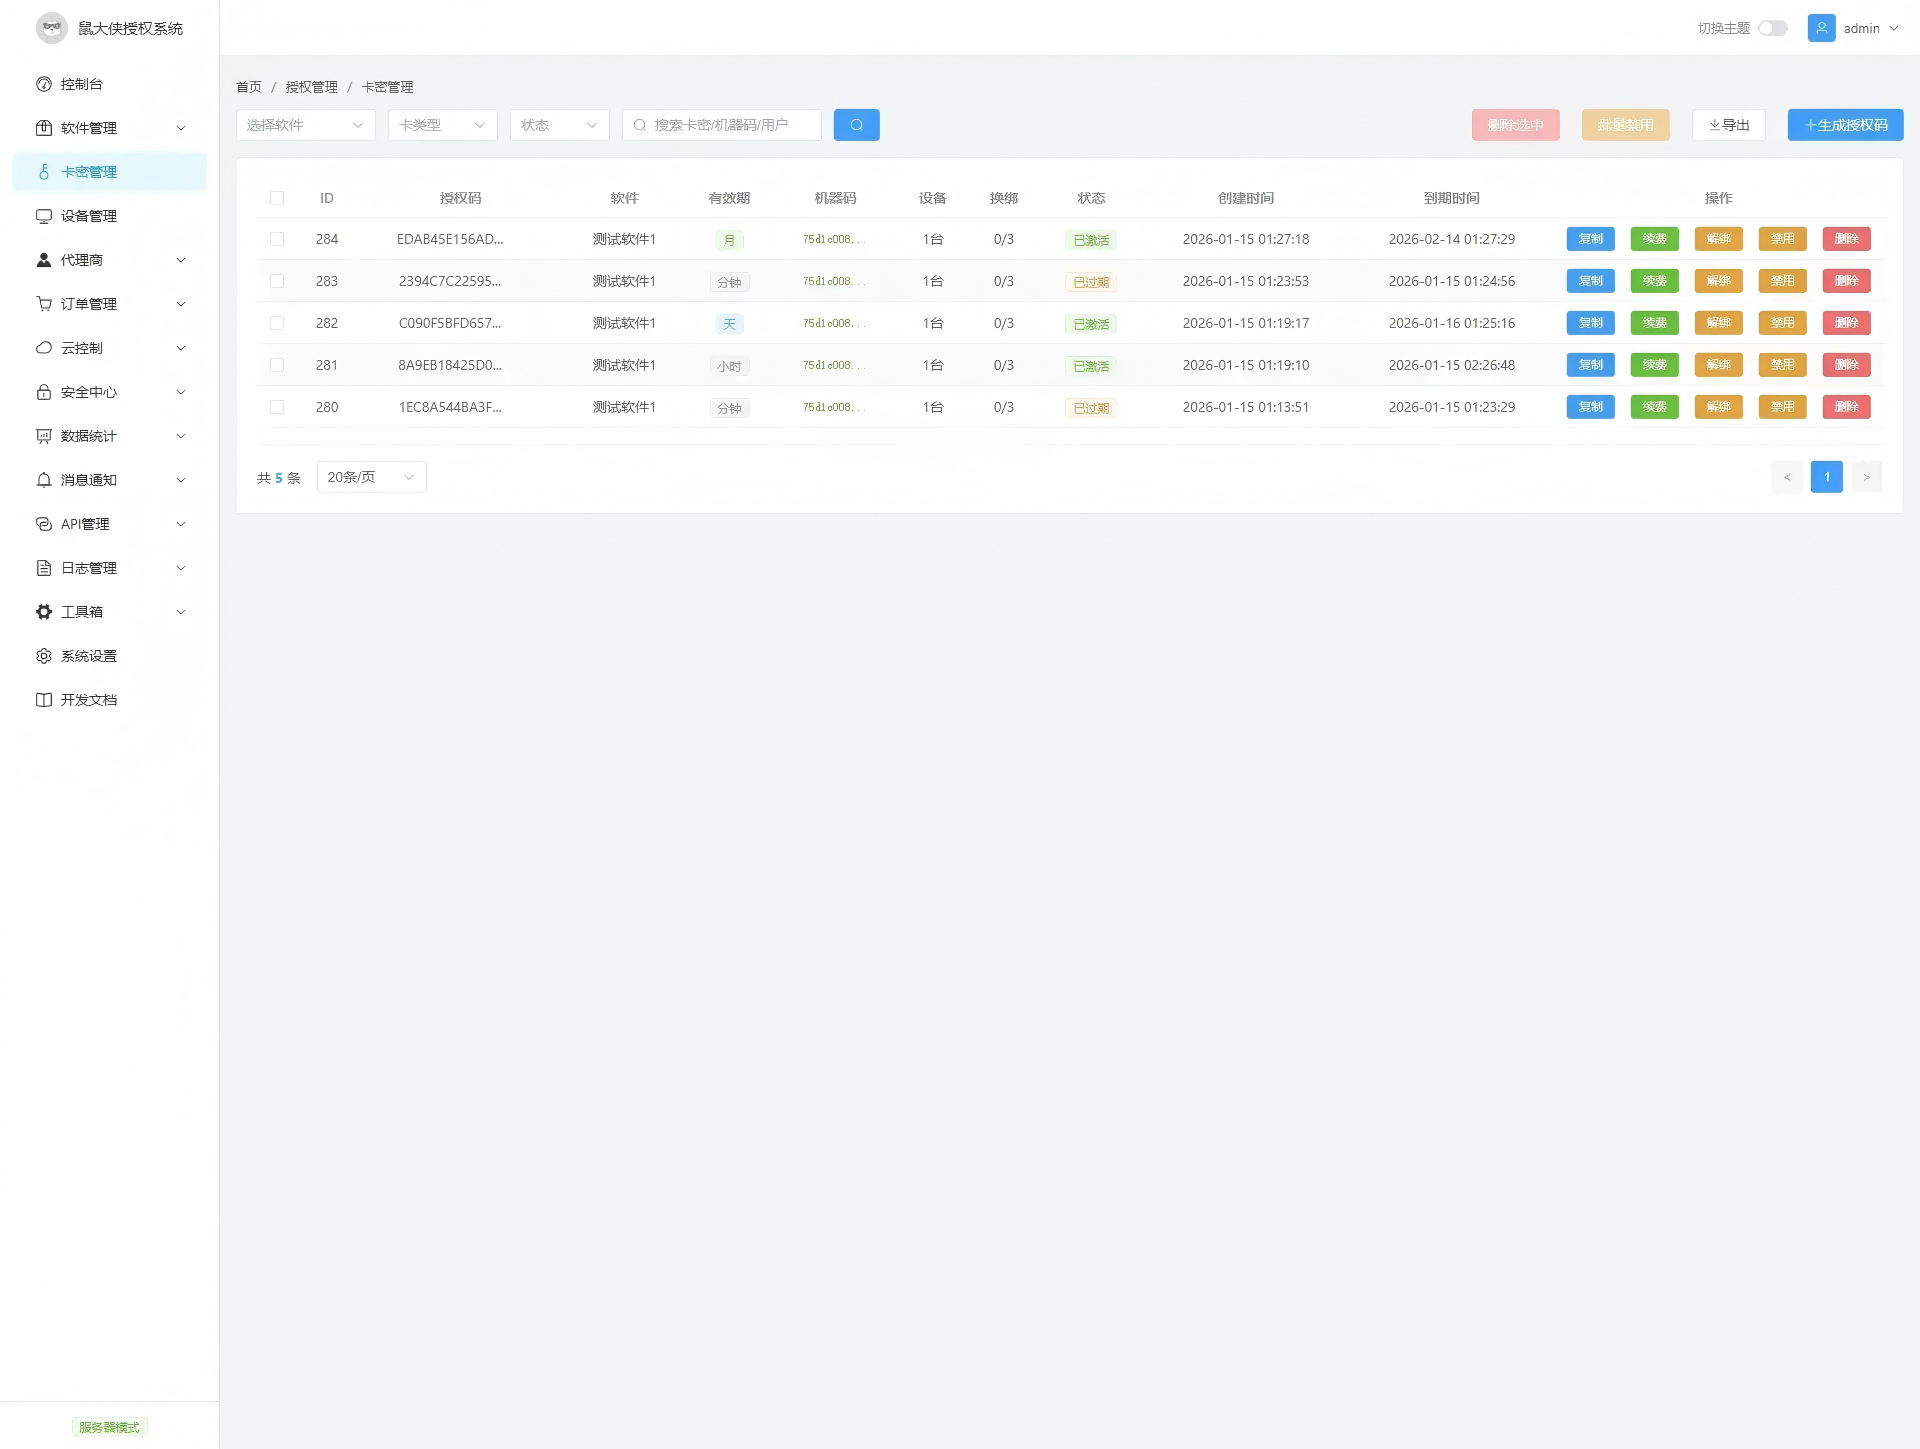
Task: Click 续费 for row ID 283
Action: pos(1654,281)
